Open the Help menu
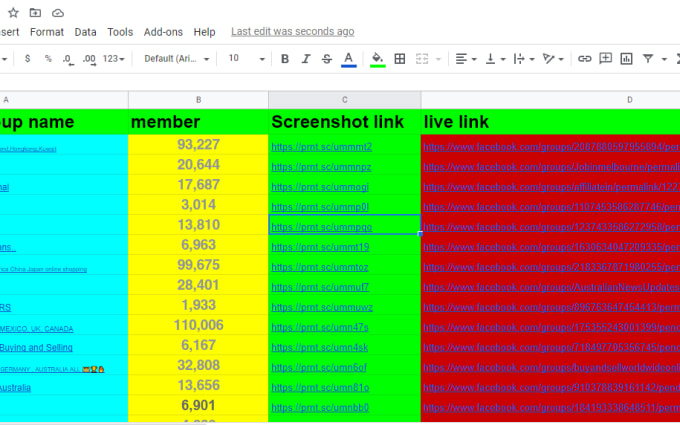680x425 pixels. click(204, 32)
